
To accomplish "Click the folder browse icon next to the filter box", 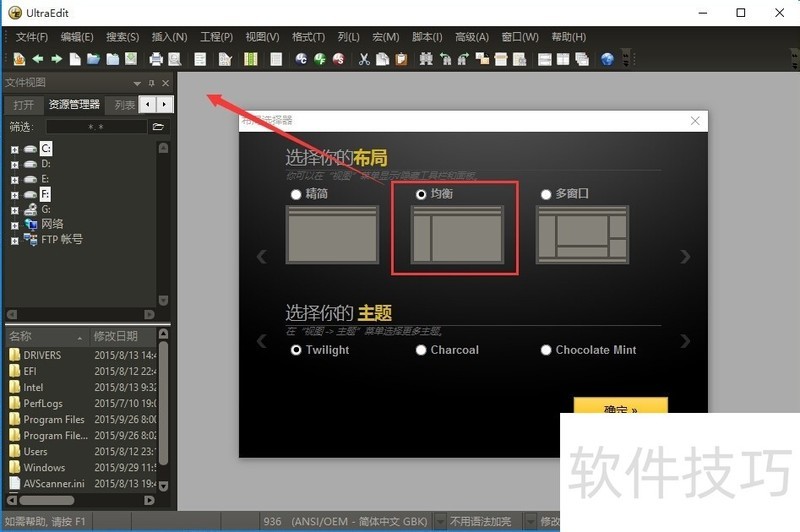I will [x=158, y=126].
